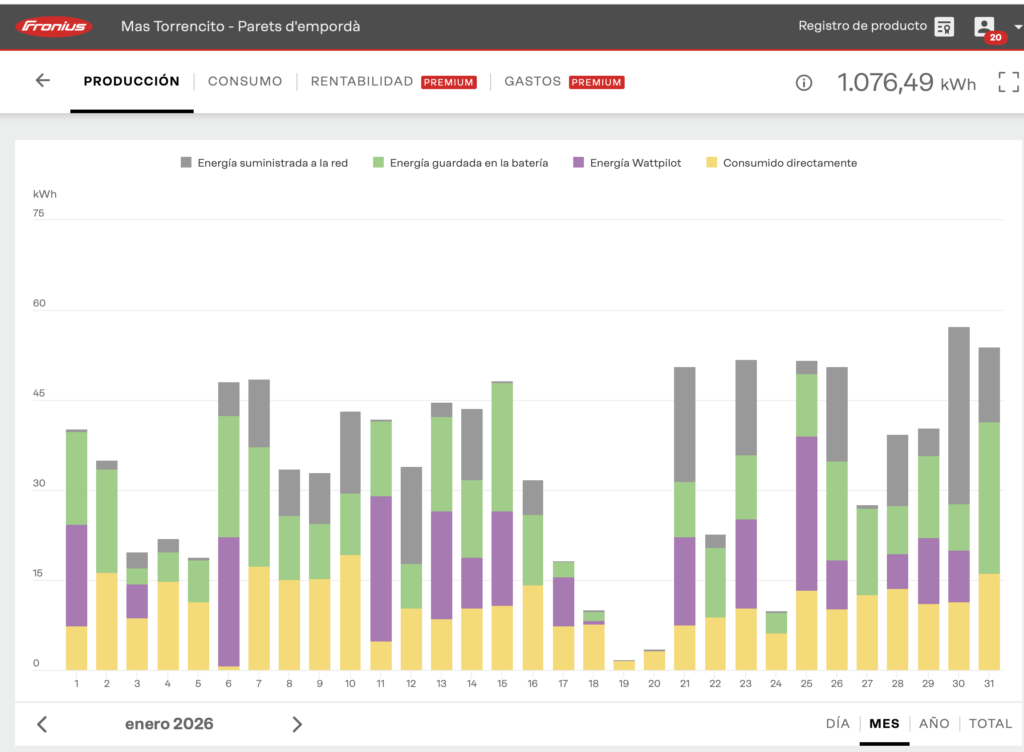Go to previous month with left chevron
The width and height of the screenshot is (1024, 752).
(42, 724)
